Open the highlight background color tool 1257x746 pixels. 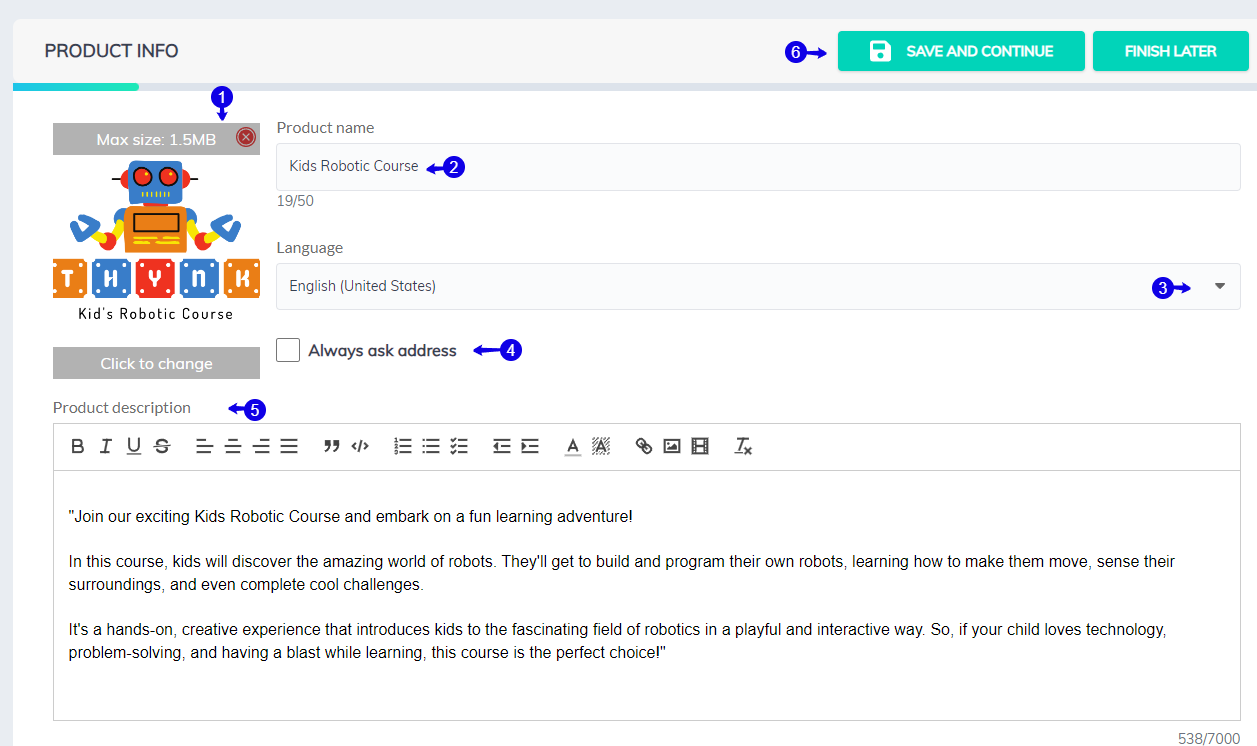point(600,446)
